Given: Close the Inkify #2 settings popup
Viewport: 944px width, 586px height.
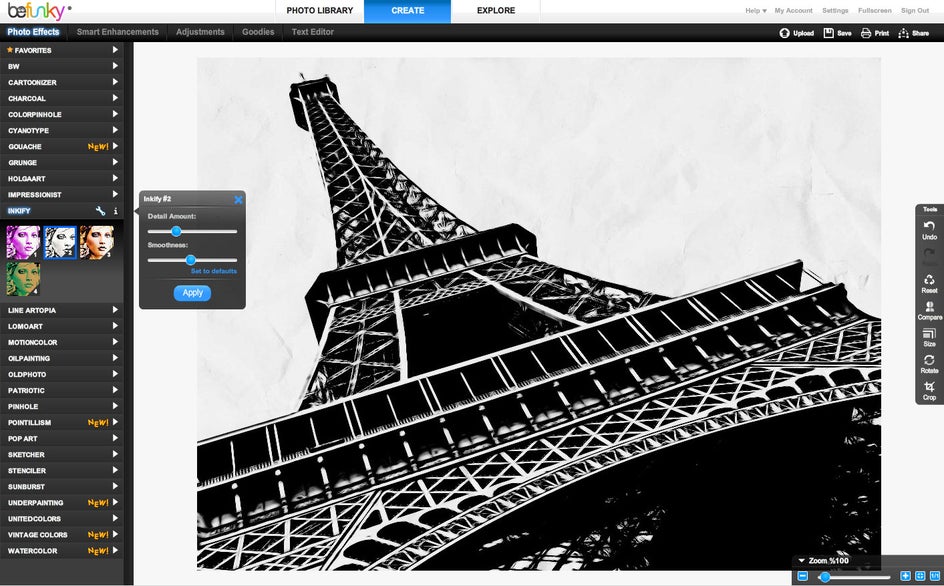Looking at the screenshot, I should (238, 199).
